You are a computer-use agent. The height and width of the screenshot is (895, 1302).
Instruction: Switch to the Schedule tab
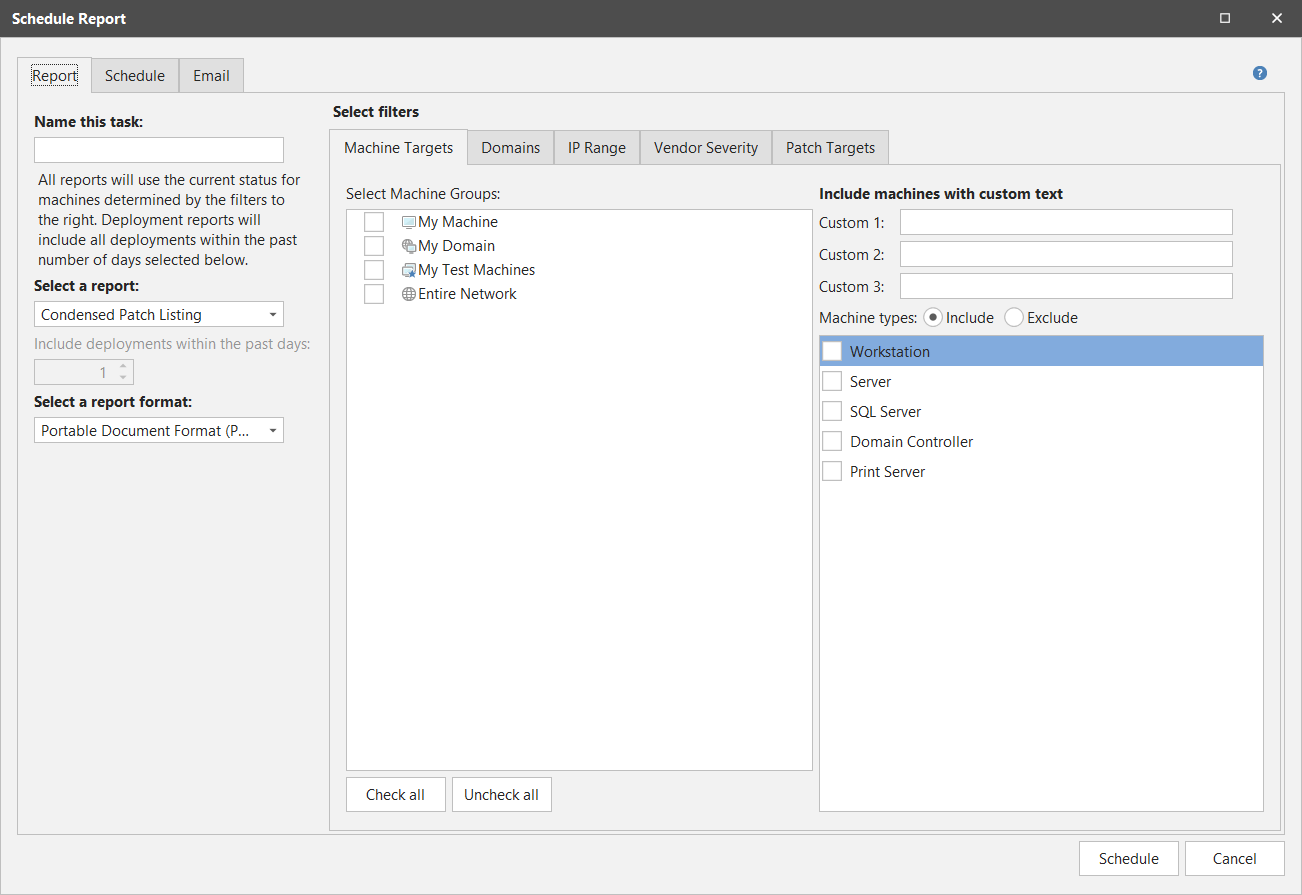coord(135,75)
